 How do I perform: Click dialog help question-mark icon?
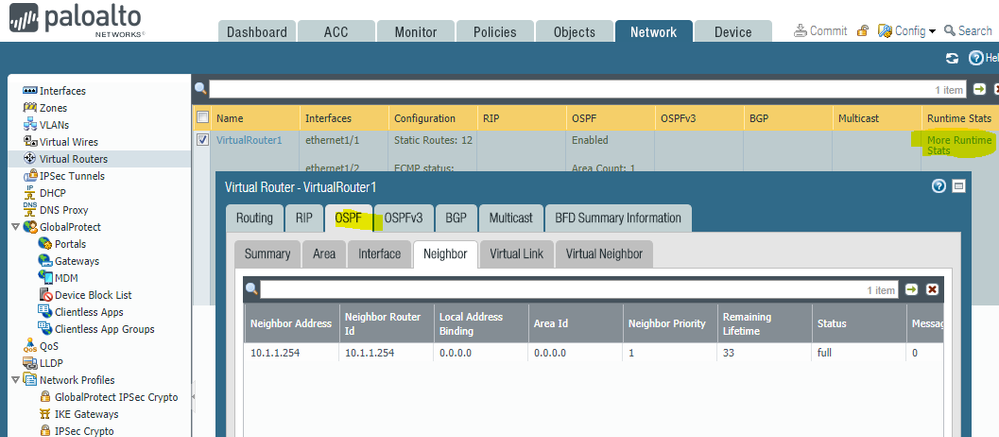coord(938,186)
